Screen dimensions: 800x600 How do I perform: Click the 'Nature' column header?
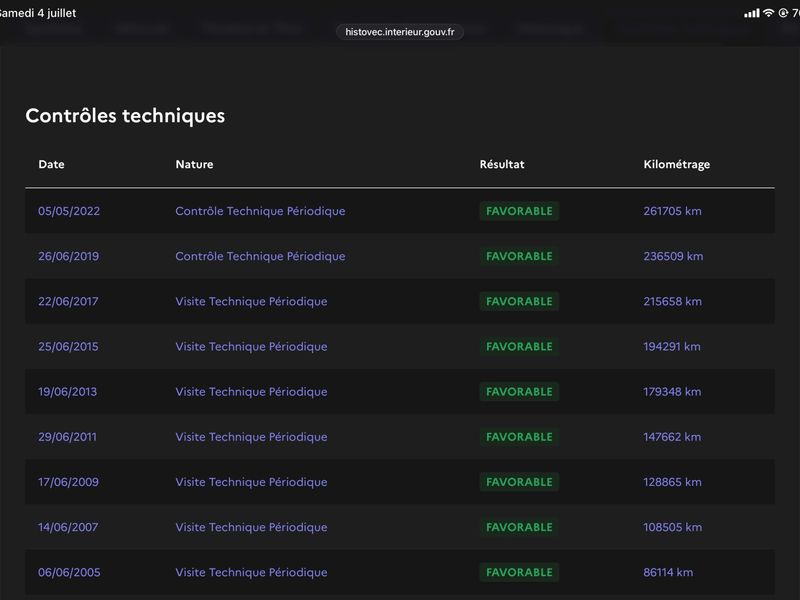coord(194,164)
